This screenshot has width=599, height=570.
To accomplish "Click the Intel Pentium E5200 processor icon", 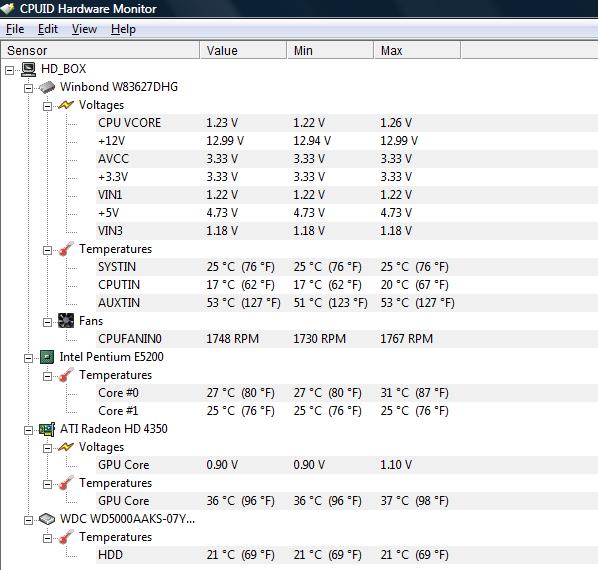I will 47,357.
